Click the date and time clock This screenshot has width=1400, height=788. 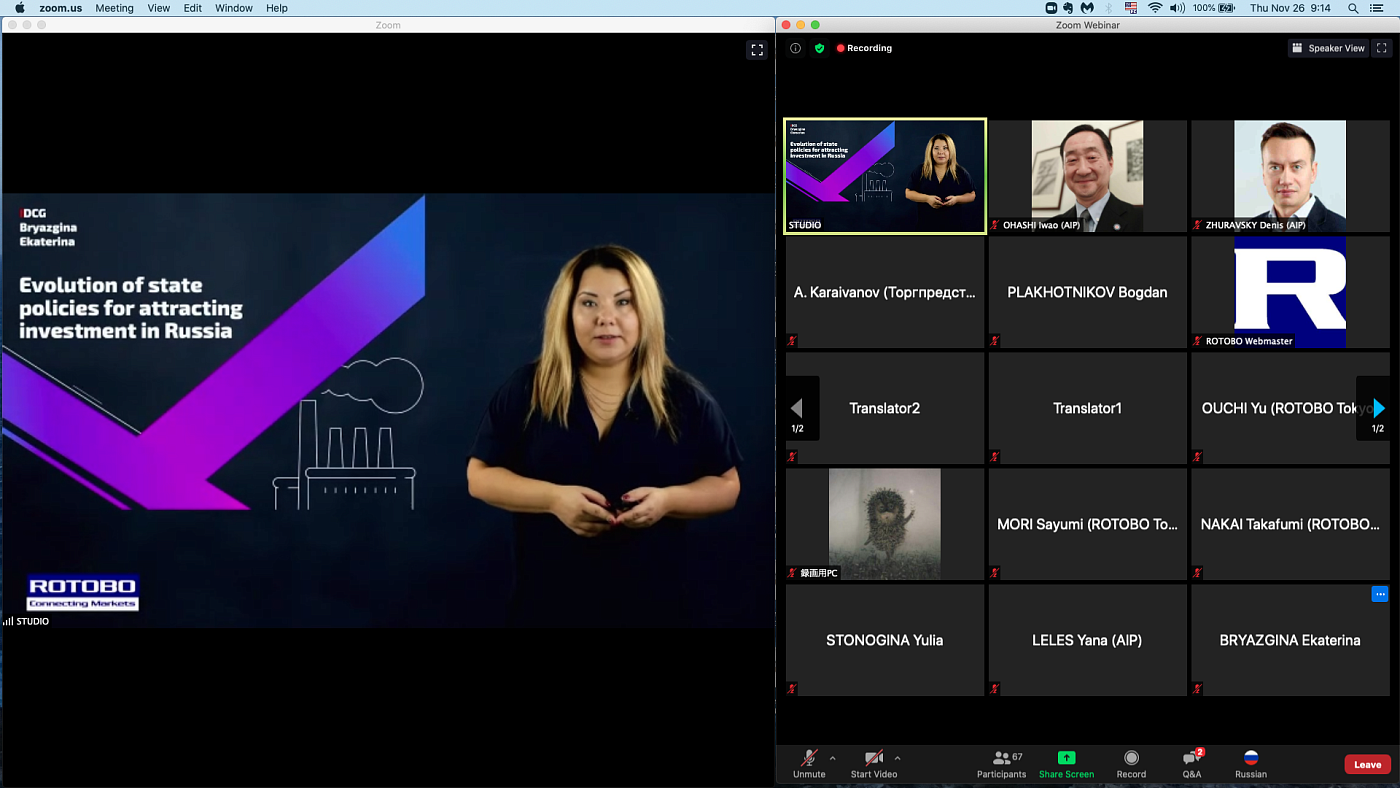click(1290, 8)
